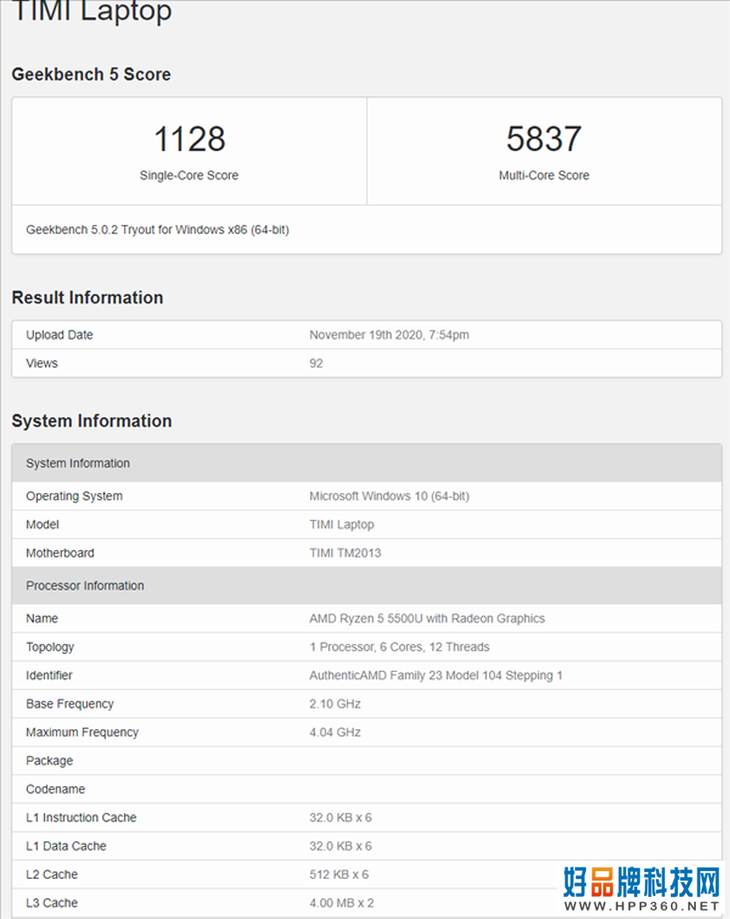
Task: Select the upload date November 19th 2020
Action: pos(389,335)
